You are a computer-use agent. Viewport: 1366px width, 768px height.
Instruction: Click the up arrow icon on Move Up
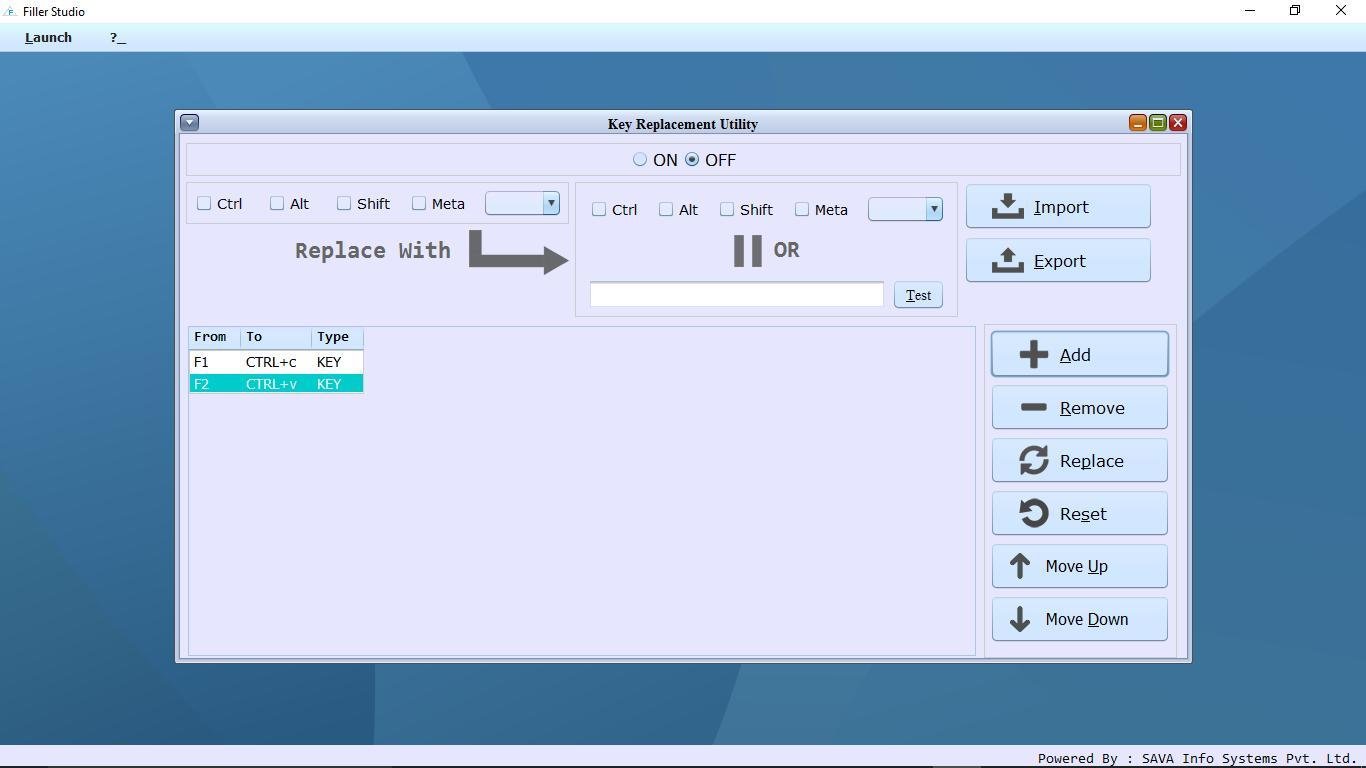tap(1020, 566)
